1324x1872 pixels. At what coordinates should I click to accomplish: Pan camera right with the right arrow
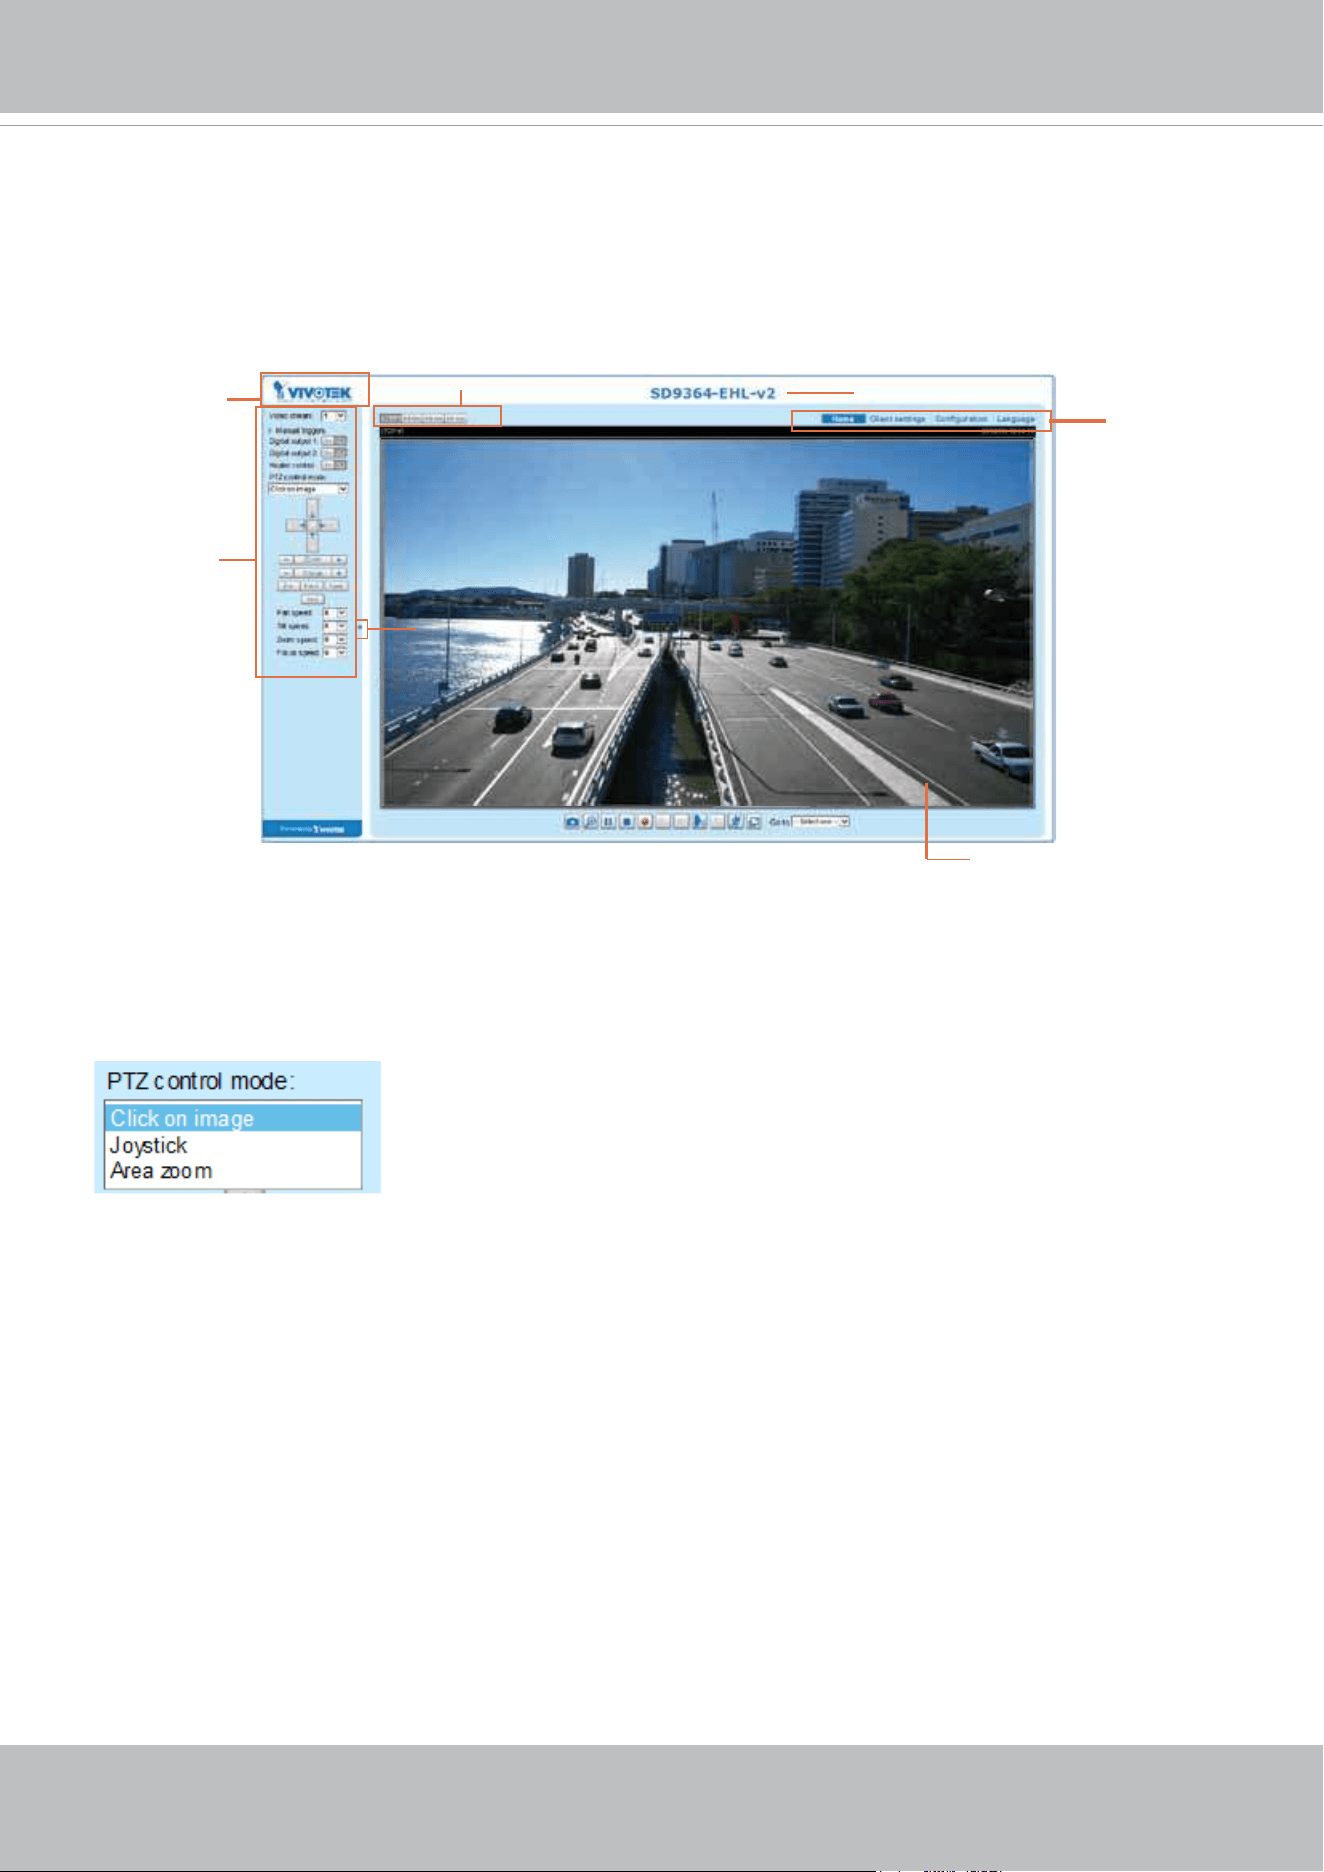coord(329,525)
